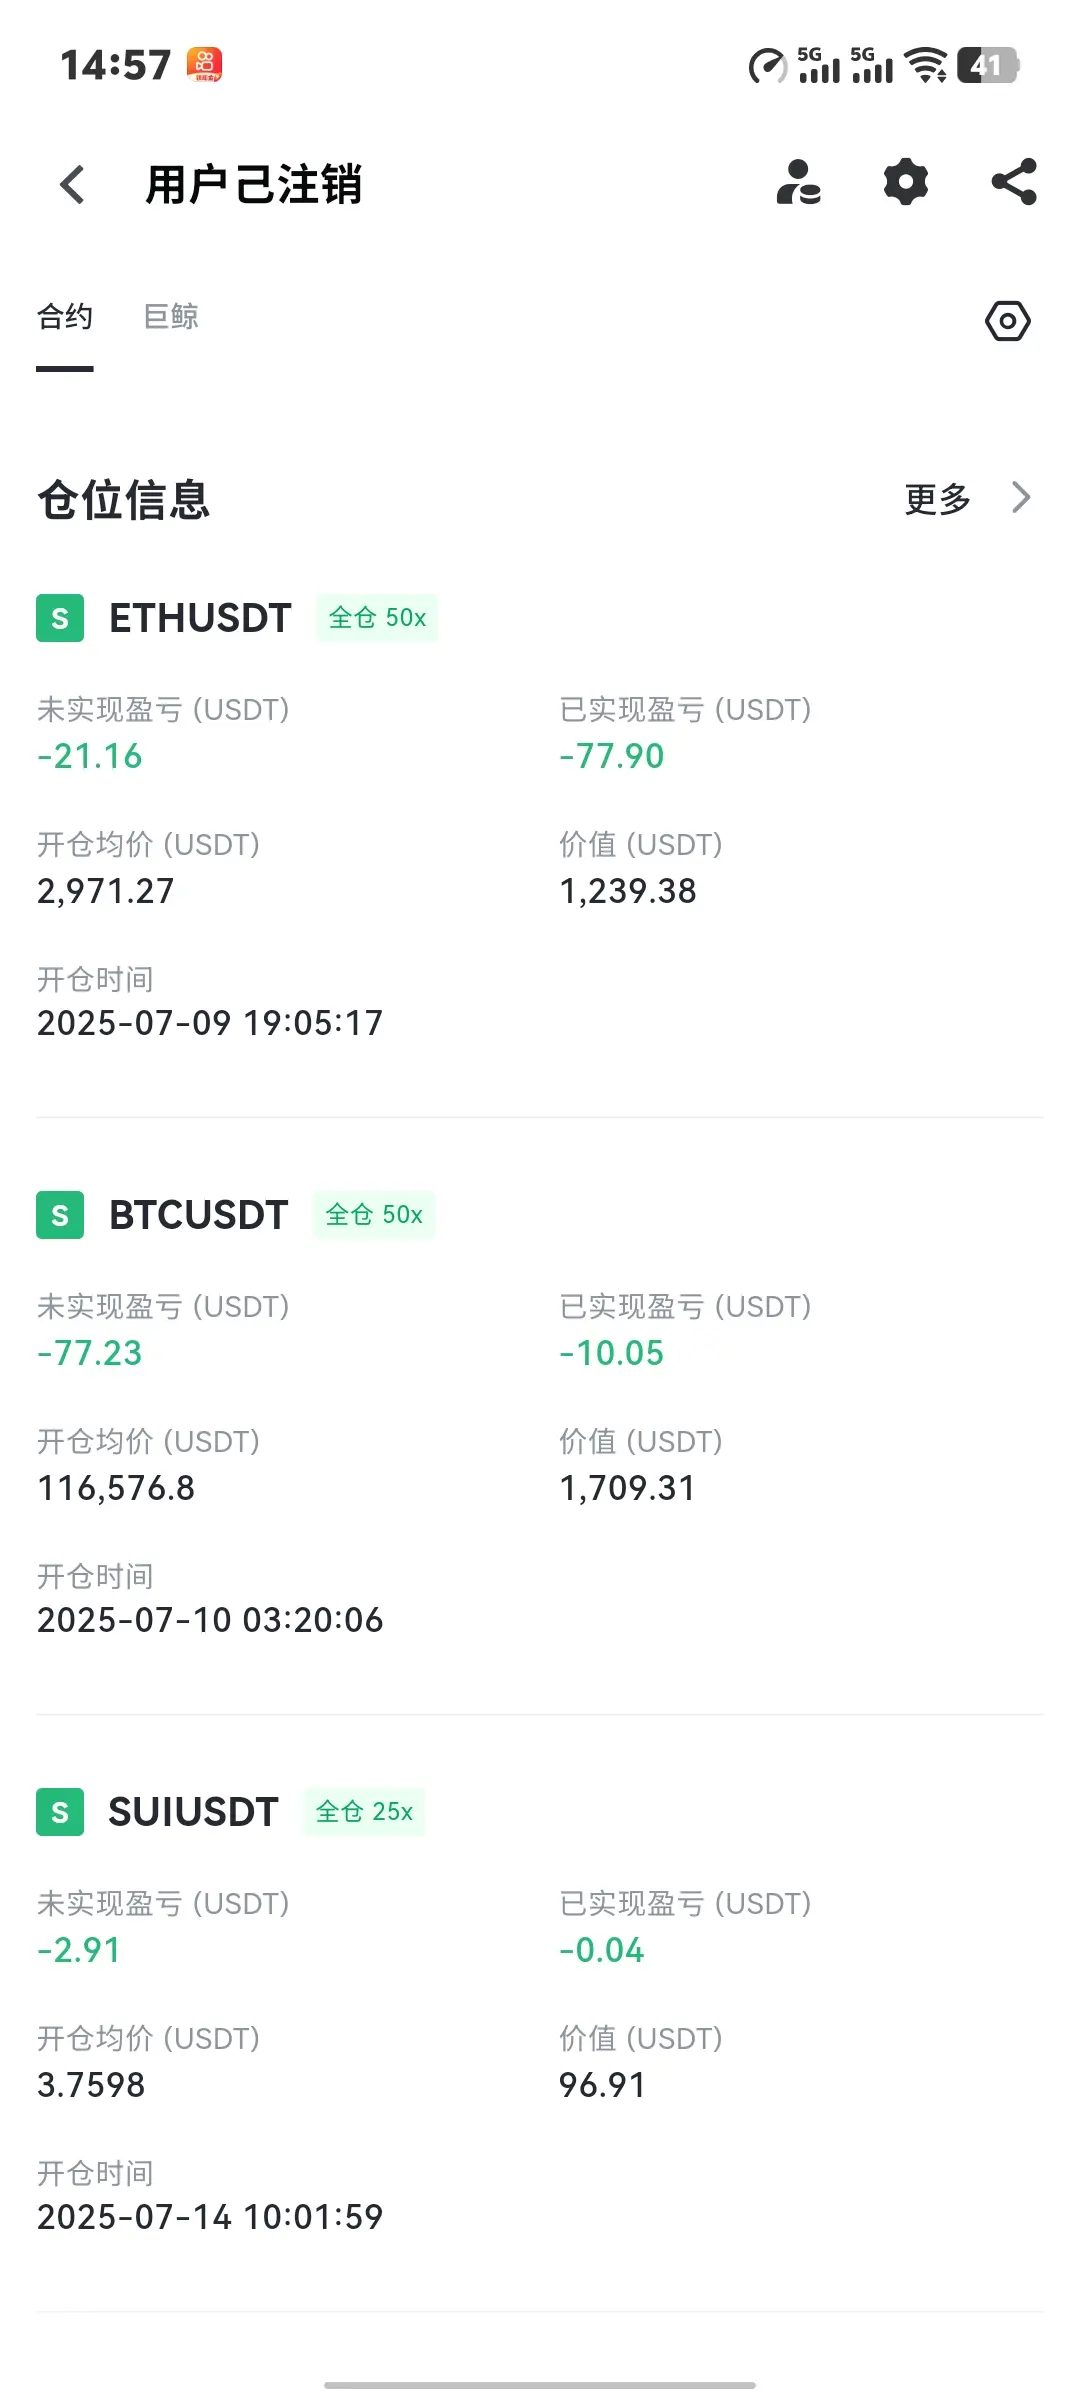Open the BTCUSDT position title
This screenshot has width=1080, height=2392.
[x=198, y=1215]
